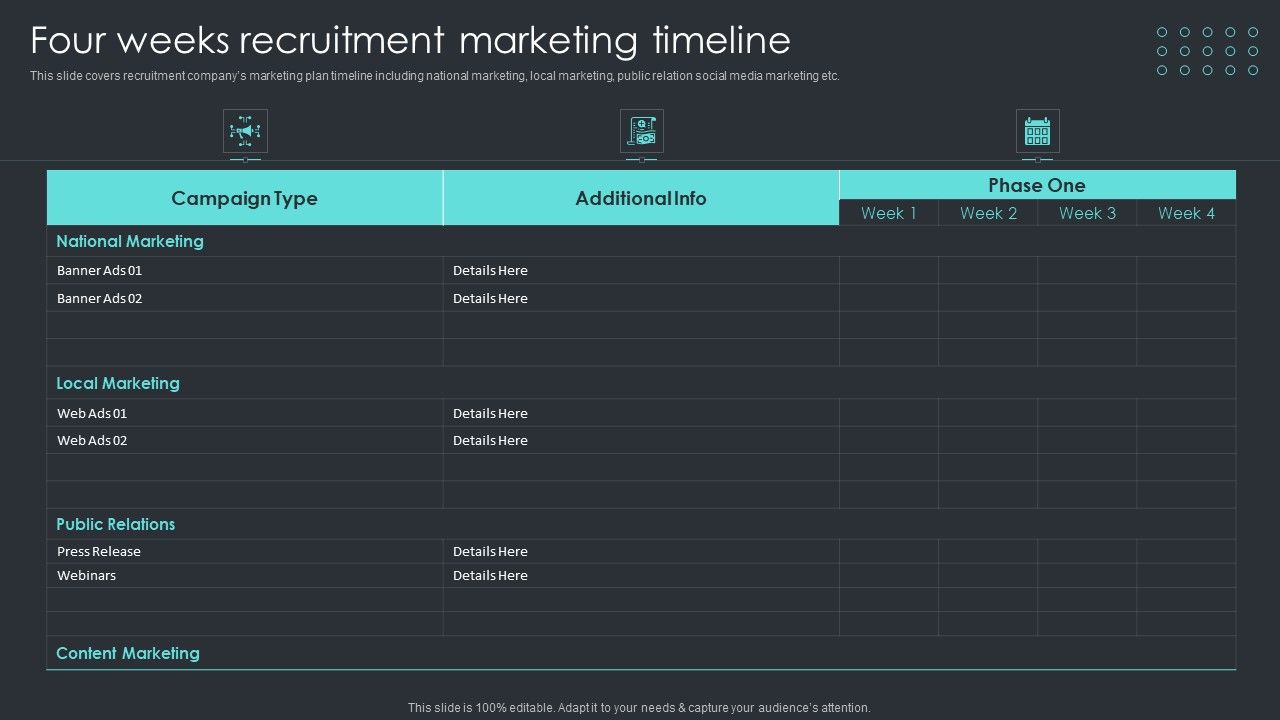Select the 'Week 3' column header
Image resolution: width=1280 pixels, height=720 pixels.
[1087, 213]
